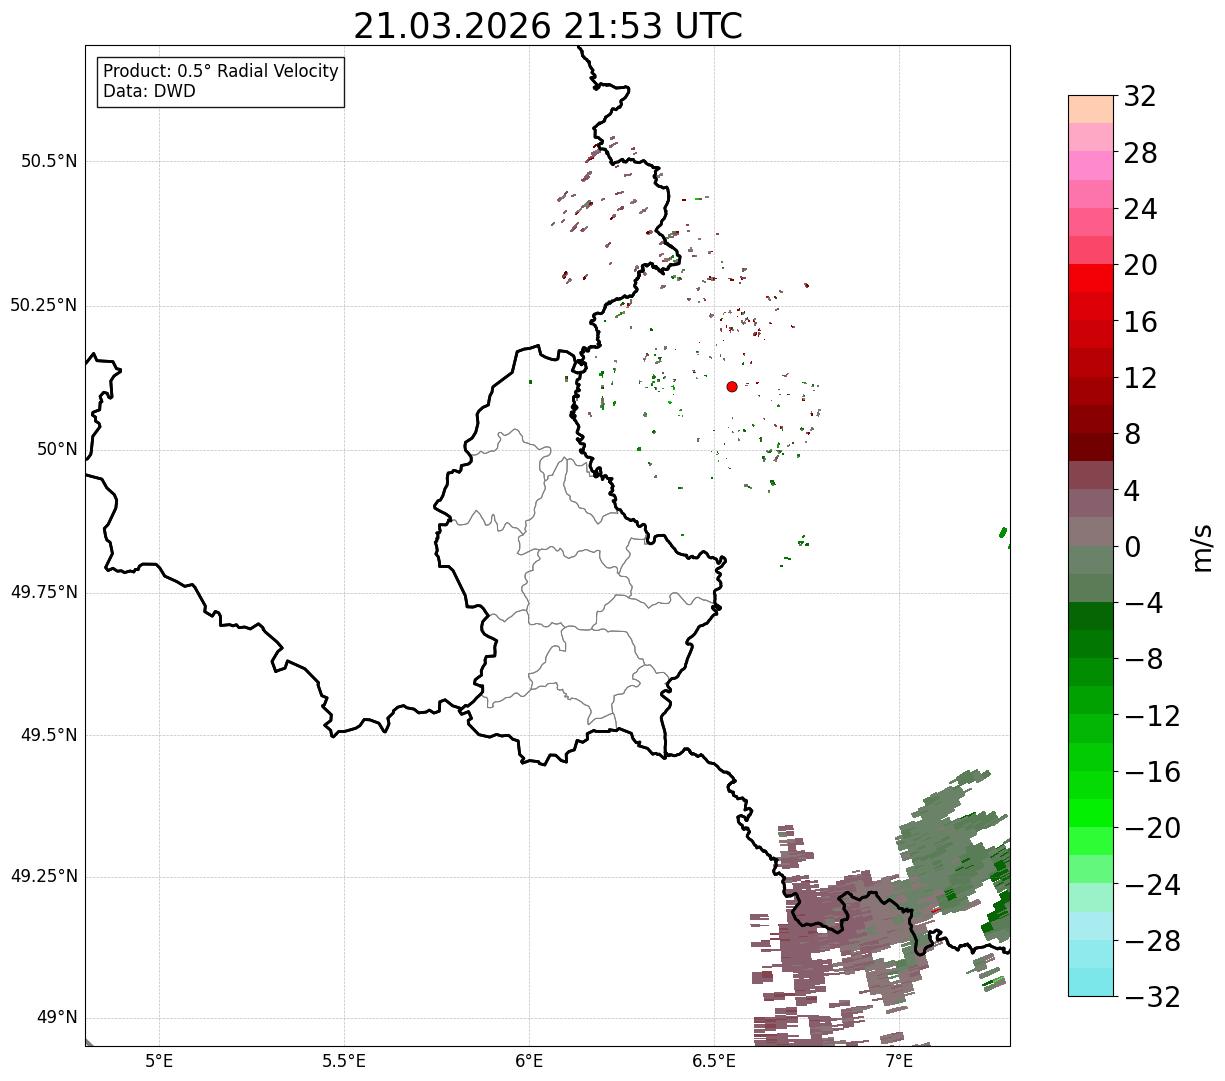The width and height of the screenshot is (1225, 1081).
Task: Click the bright red colorbar swatch below 20
Action: pos(1091,278)
